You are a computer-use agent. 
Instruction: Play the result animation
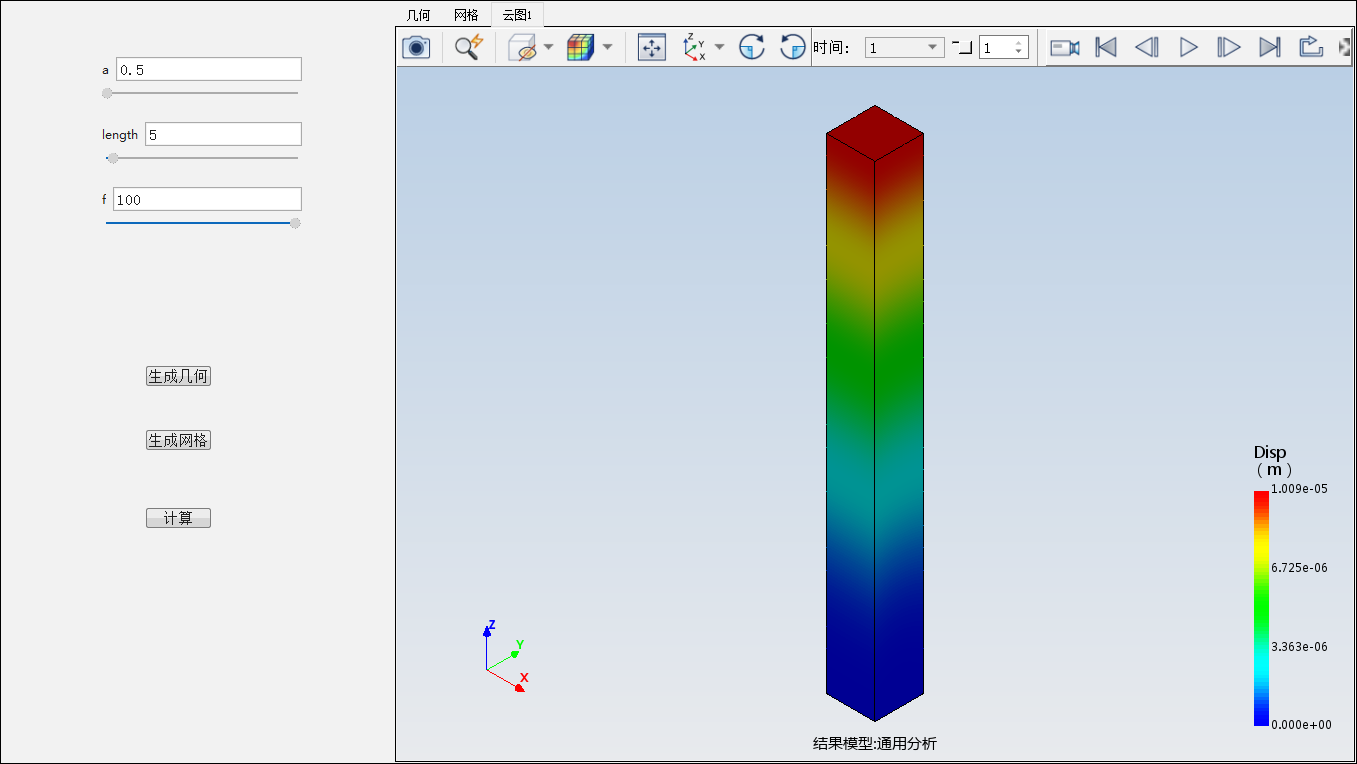pos(1188,47)
